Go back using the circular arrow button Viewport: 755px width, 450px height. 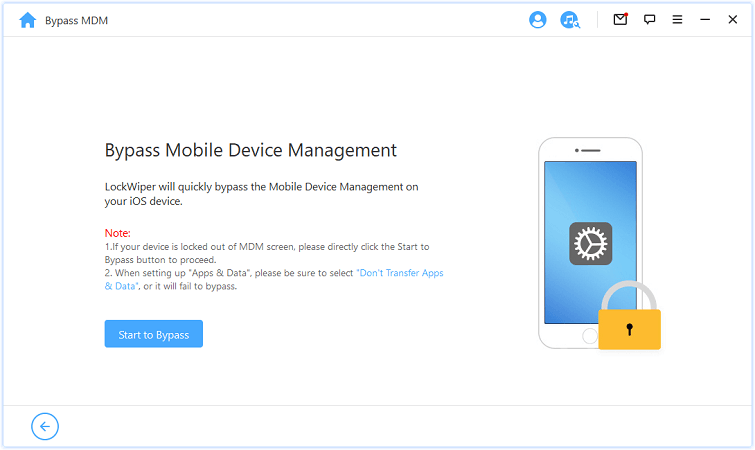(x=45, y=426)
